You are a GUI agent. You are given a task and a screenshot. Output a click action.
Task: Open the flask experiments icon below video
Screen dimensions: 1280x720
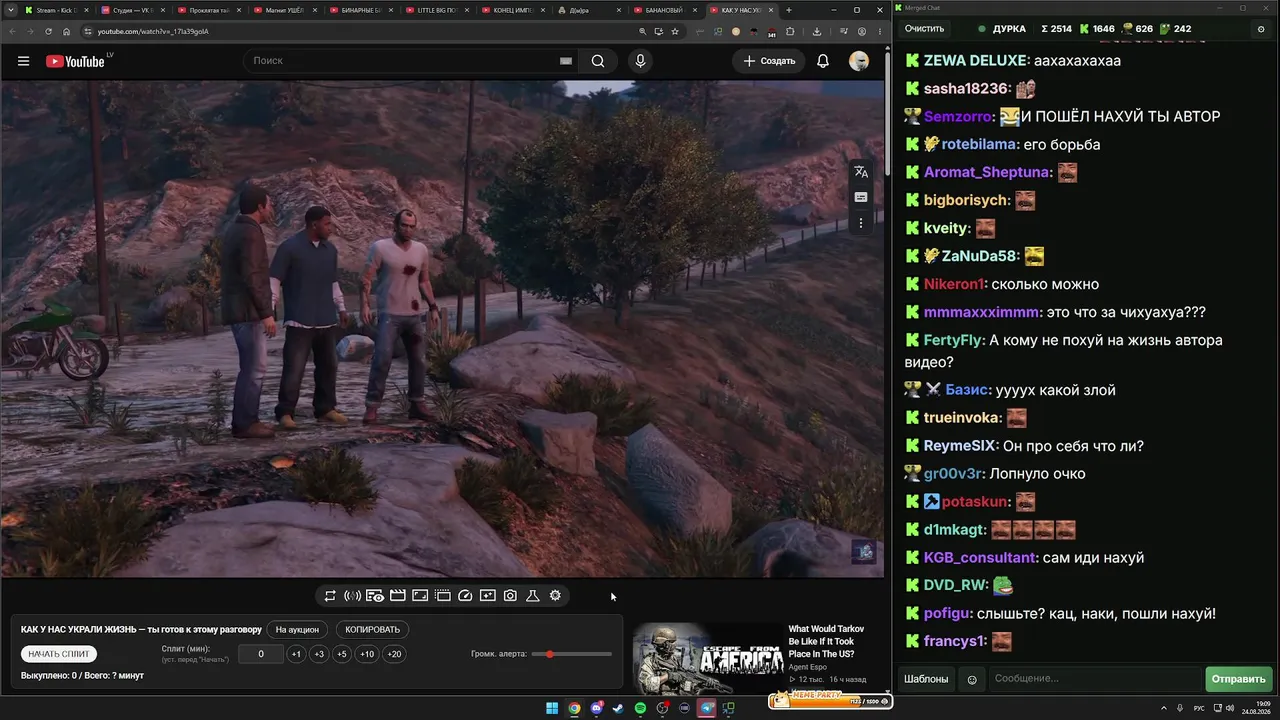[533, 596]
